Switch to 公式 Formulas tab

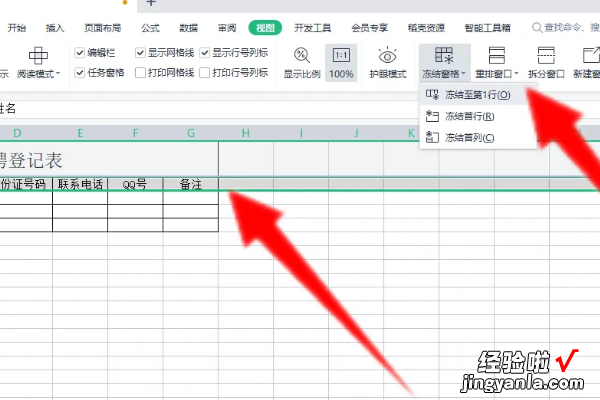point(150,28)
